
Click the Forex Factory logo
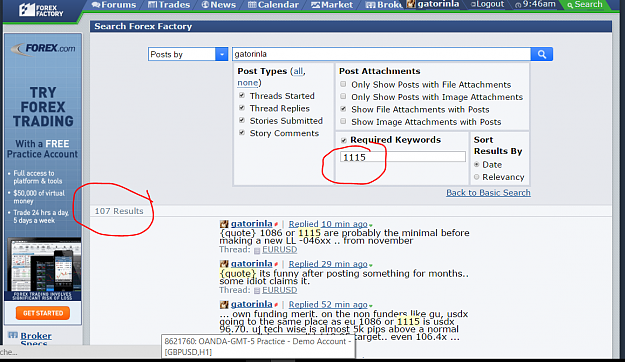point(41,10)
